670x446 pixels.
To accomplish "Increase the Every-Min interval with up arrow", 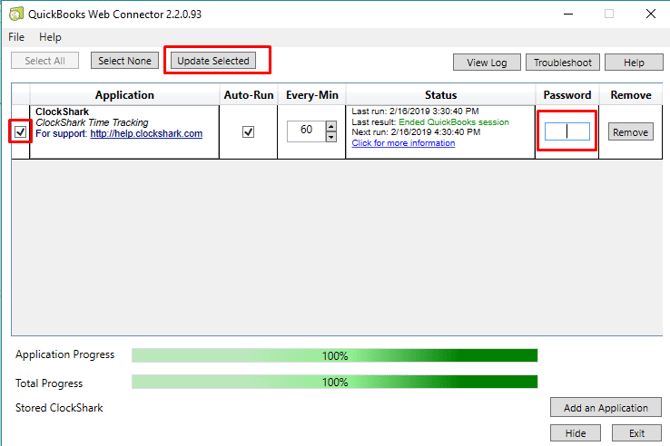I will 331,127.
